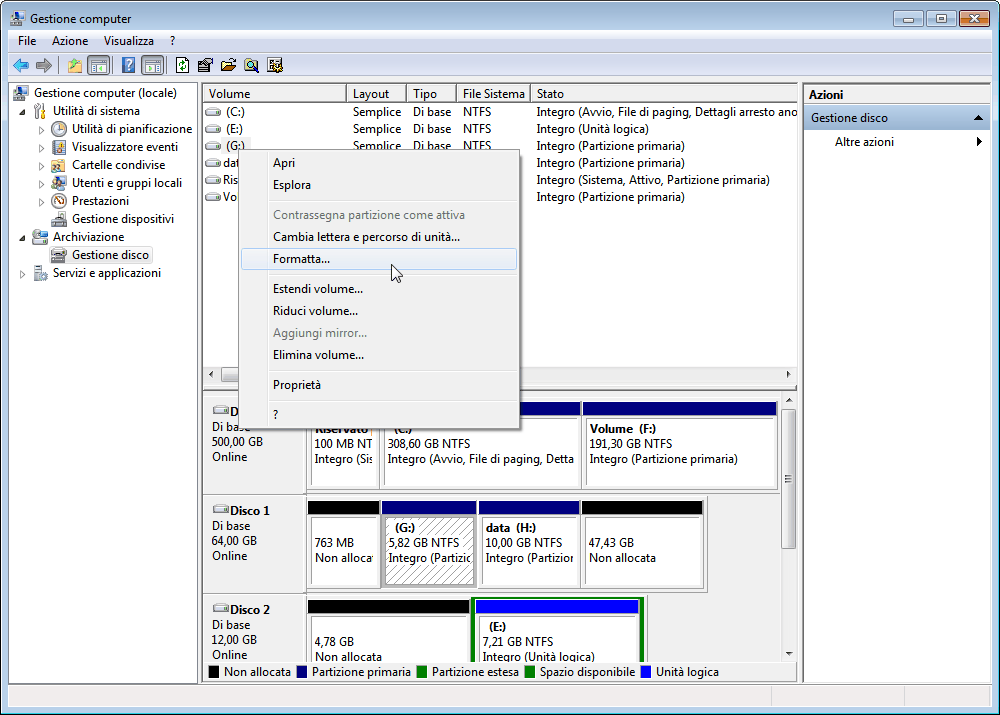The image size is (1000, 715).
Task: Click the Up one level folder icon
Action: click(74, 65)
